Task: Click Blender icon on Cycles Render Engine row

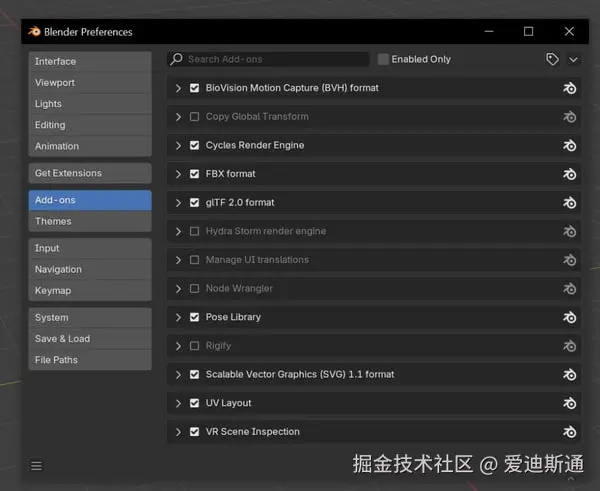Action: click(569, 145)
